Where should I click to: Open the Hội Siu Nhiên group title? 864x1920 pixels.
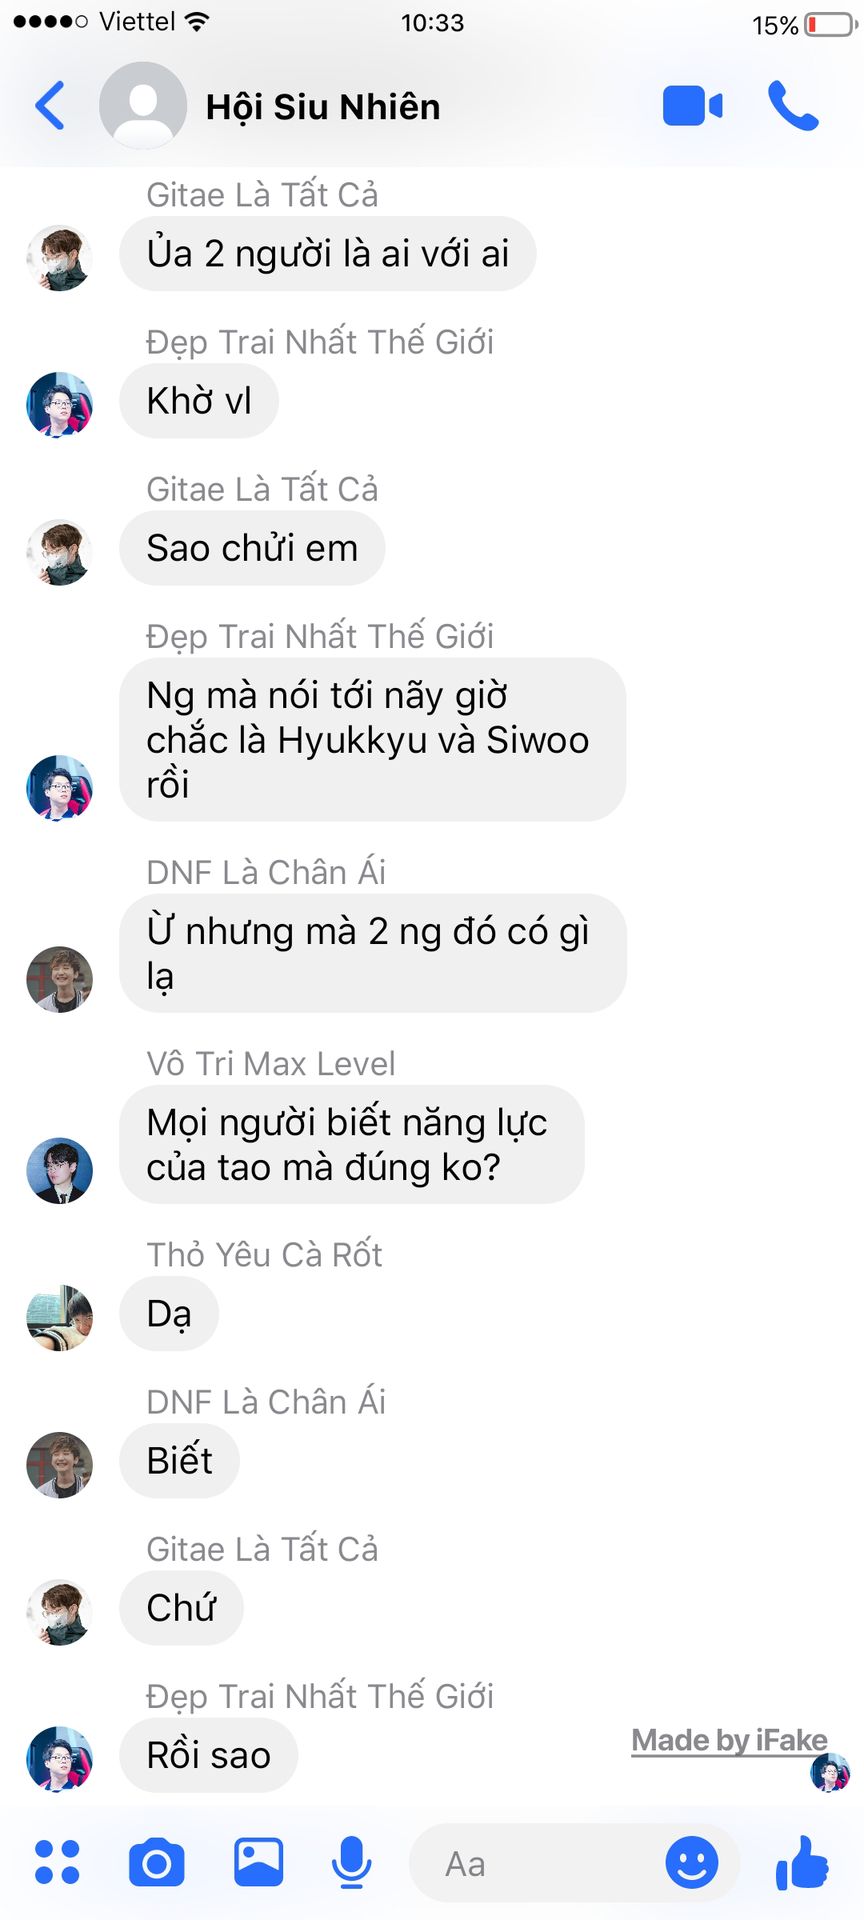(323, 107)
